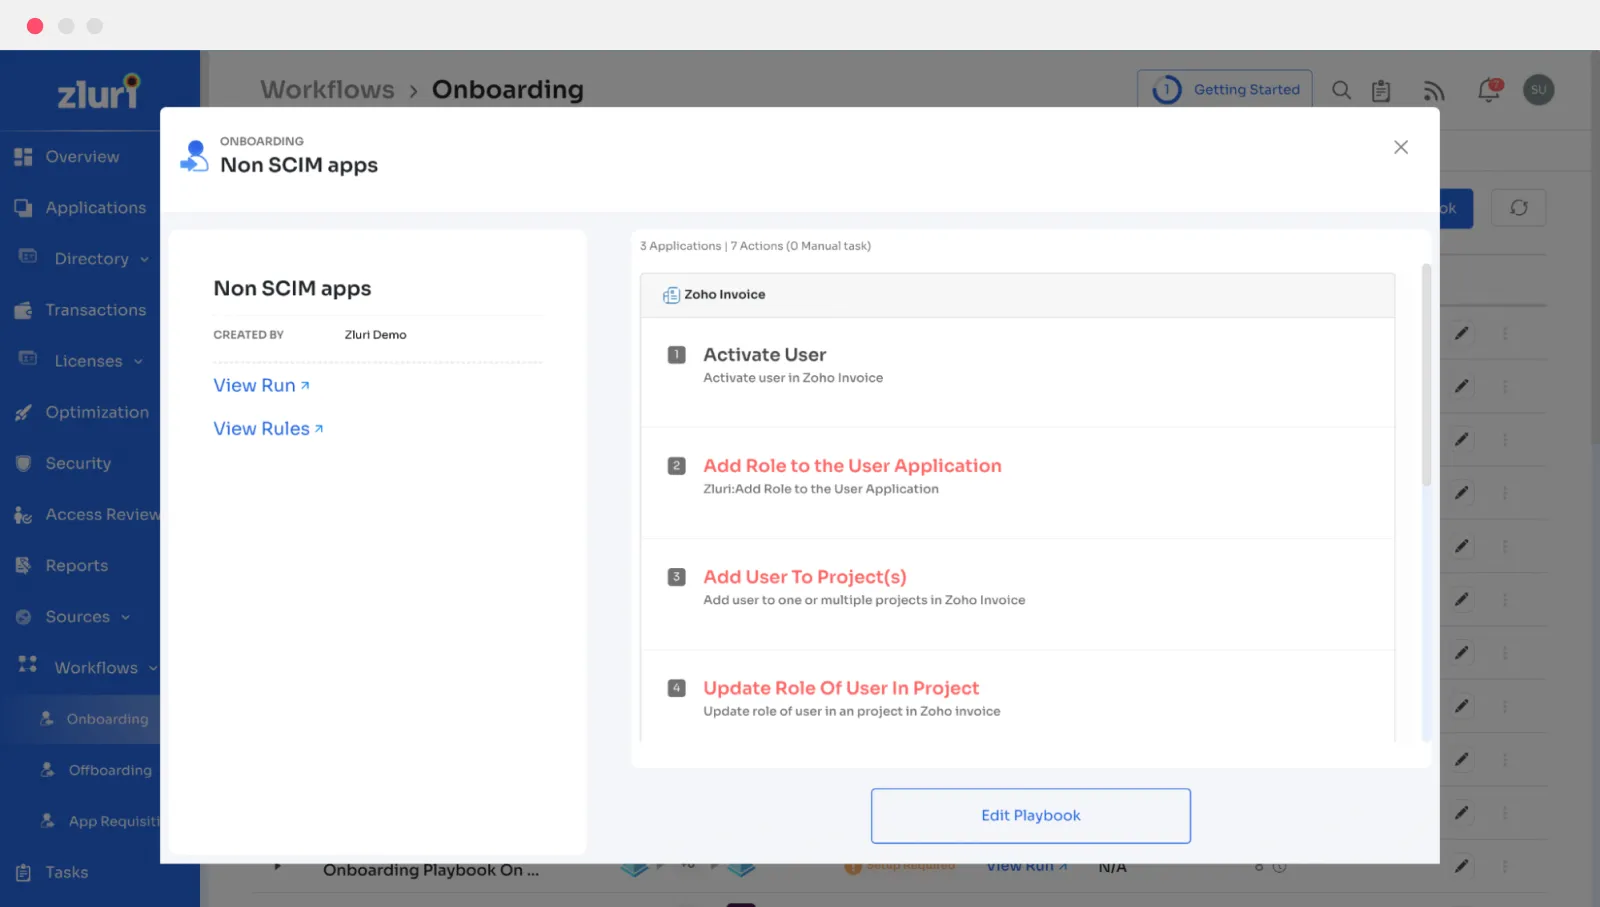The height and width of the screenshot is (907, 1600).
Task: Click the feed broadcast icon
Action: (x=1433, y=91)
